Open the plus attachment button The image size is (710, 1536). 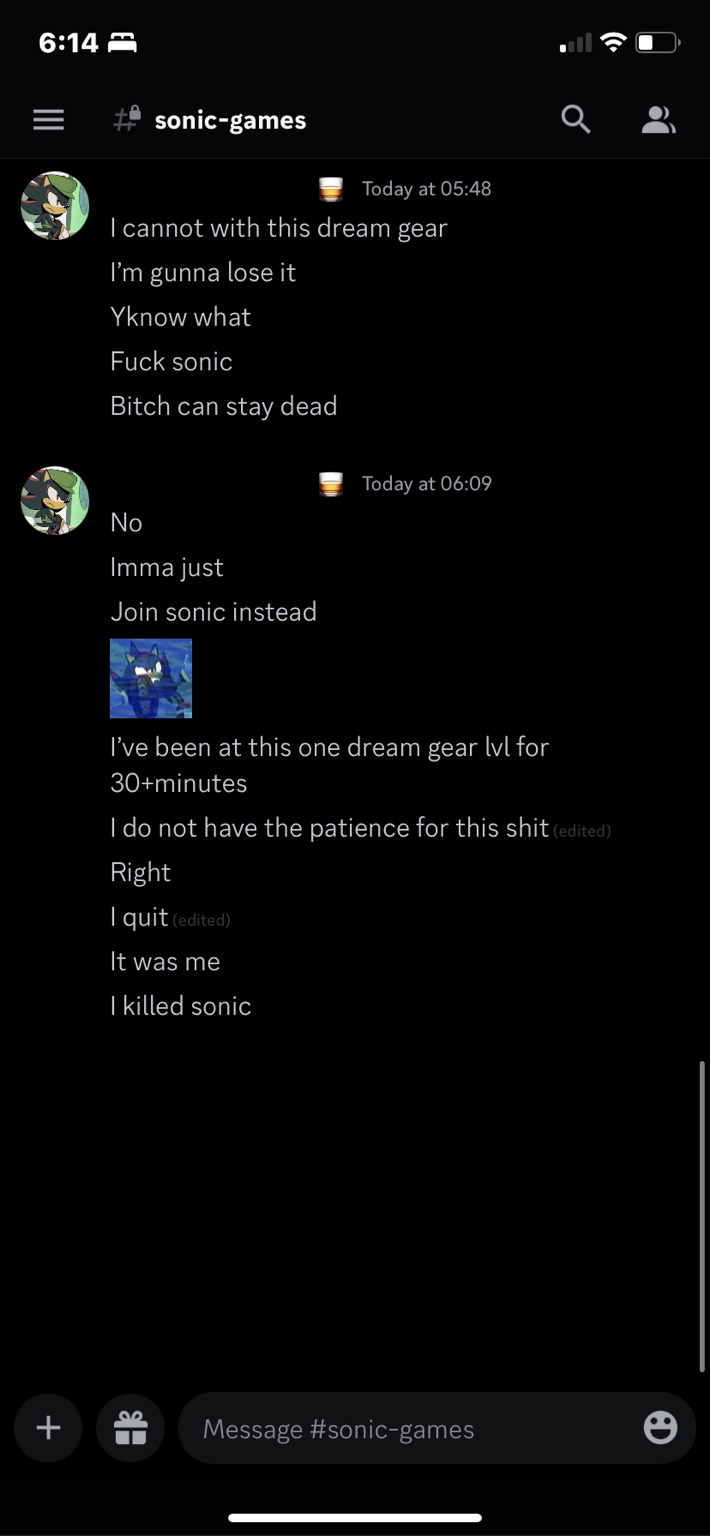(48, 1428)
